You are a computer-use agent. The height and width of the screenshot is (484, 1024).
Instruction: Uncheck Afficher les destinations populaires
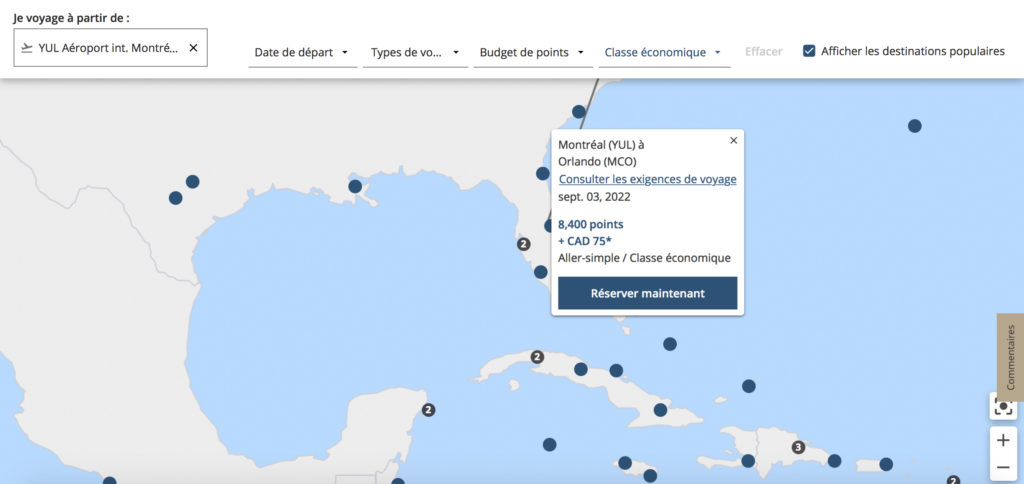click(809, 51)
